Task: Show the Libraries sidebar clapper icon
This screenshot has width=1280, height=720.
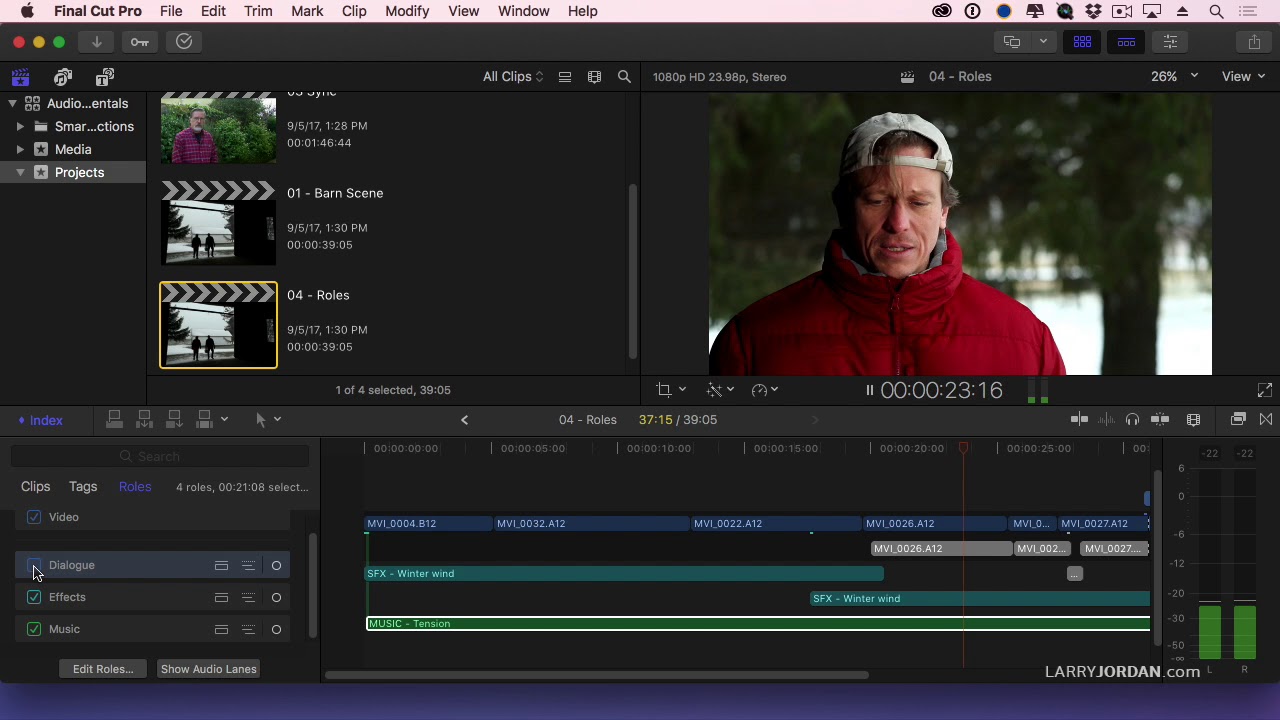Action: click(19, 77)
